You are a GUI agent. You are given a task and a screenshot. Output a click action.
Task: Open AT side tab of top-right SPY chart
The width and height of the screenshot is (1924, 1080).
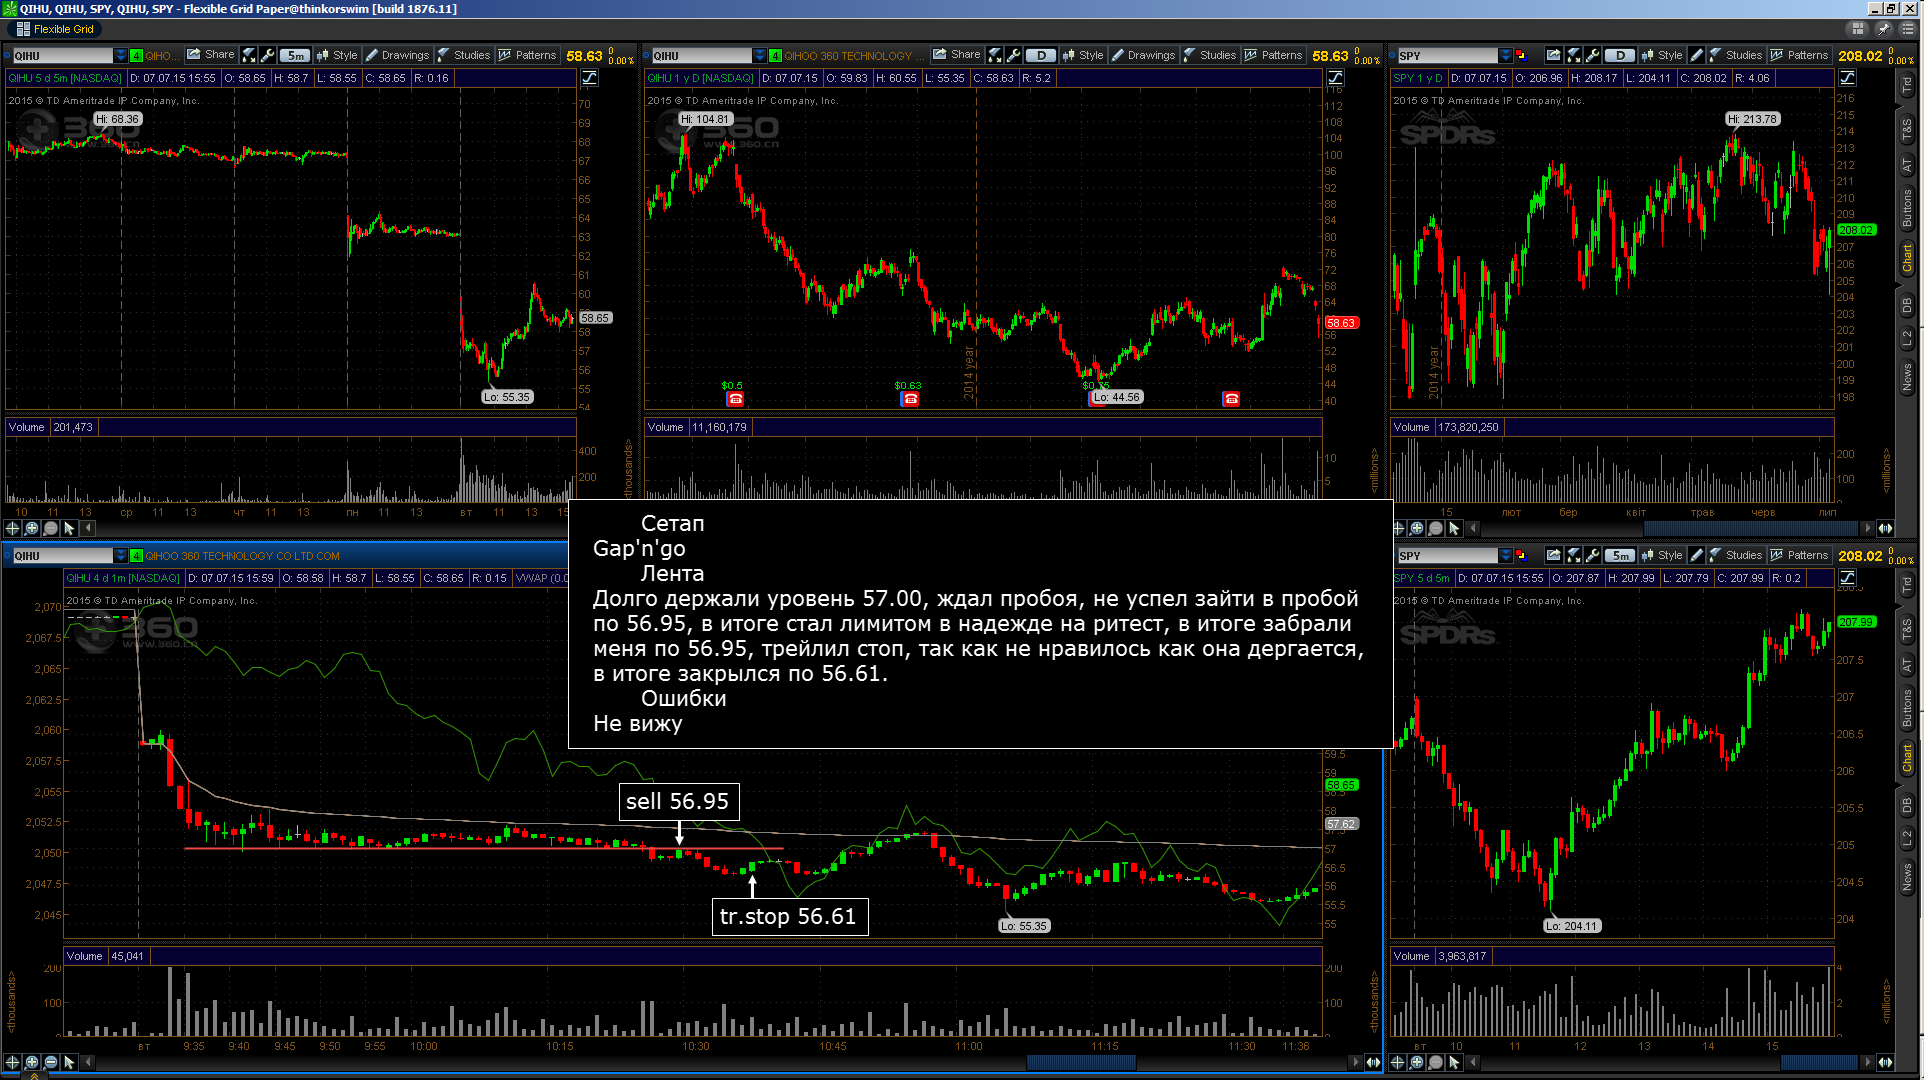pos(1907,165)
